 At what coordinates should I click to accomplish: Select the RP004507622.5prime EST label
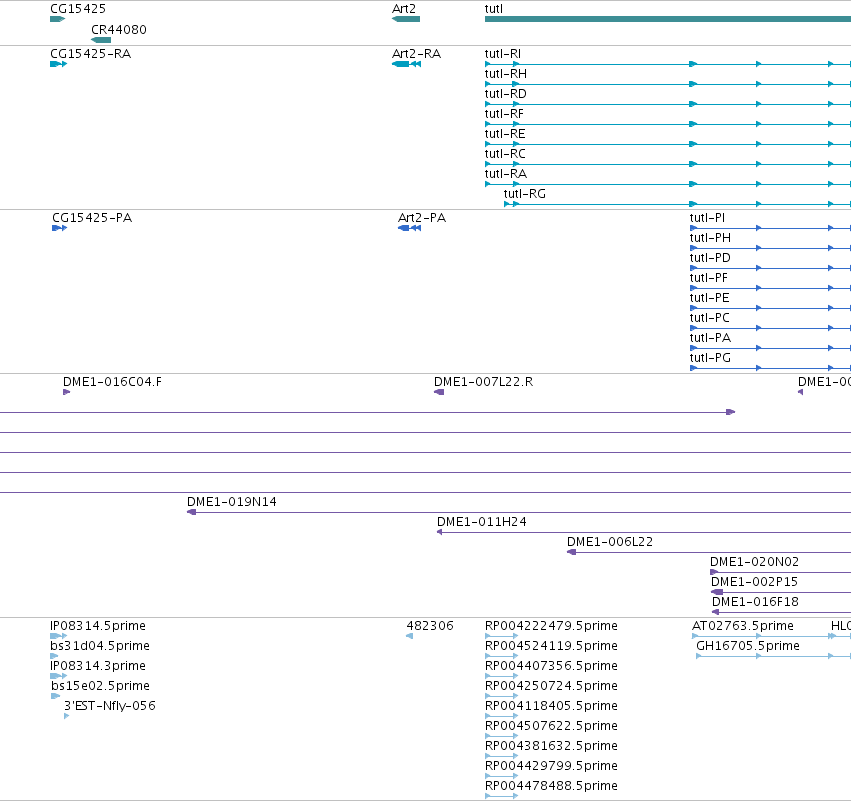(x=551, y=726)
